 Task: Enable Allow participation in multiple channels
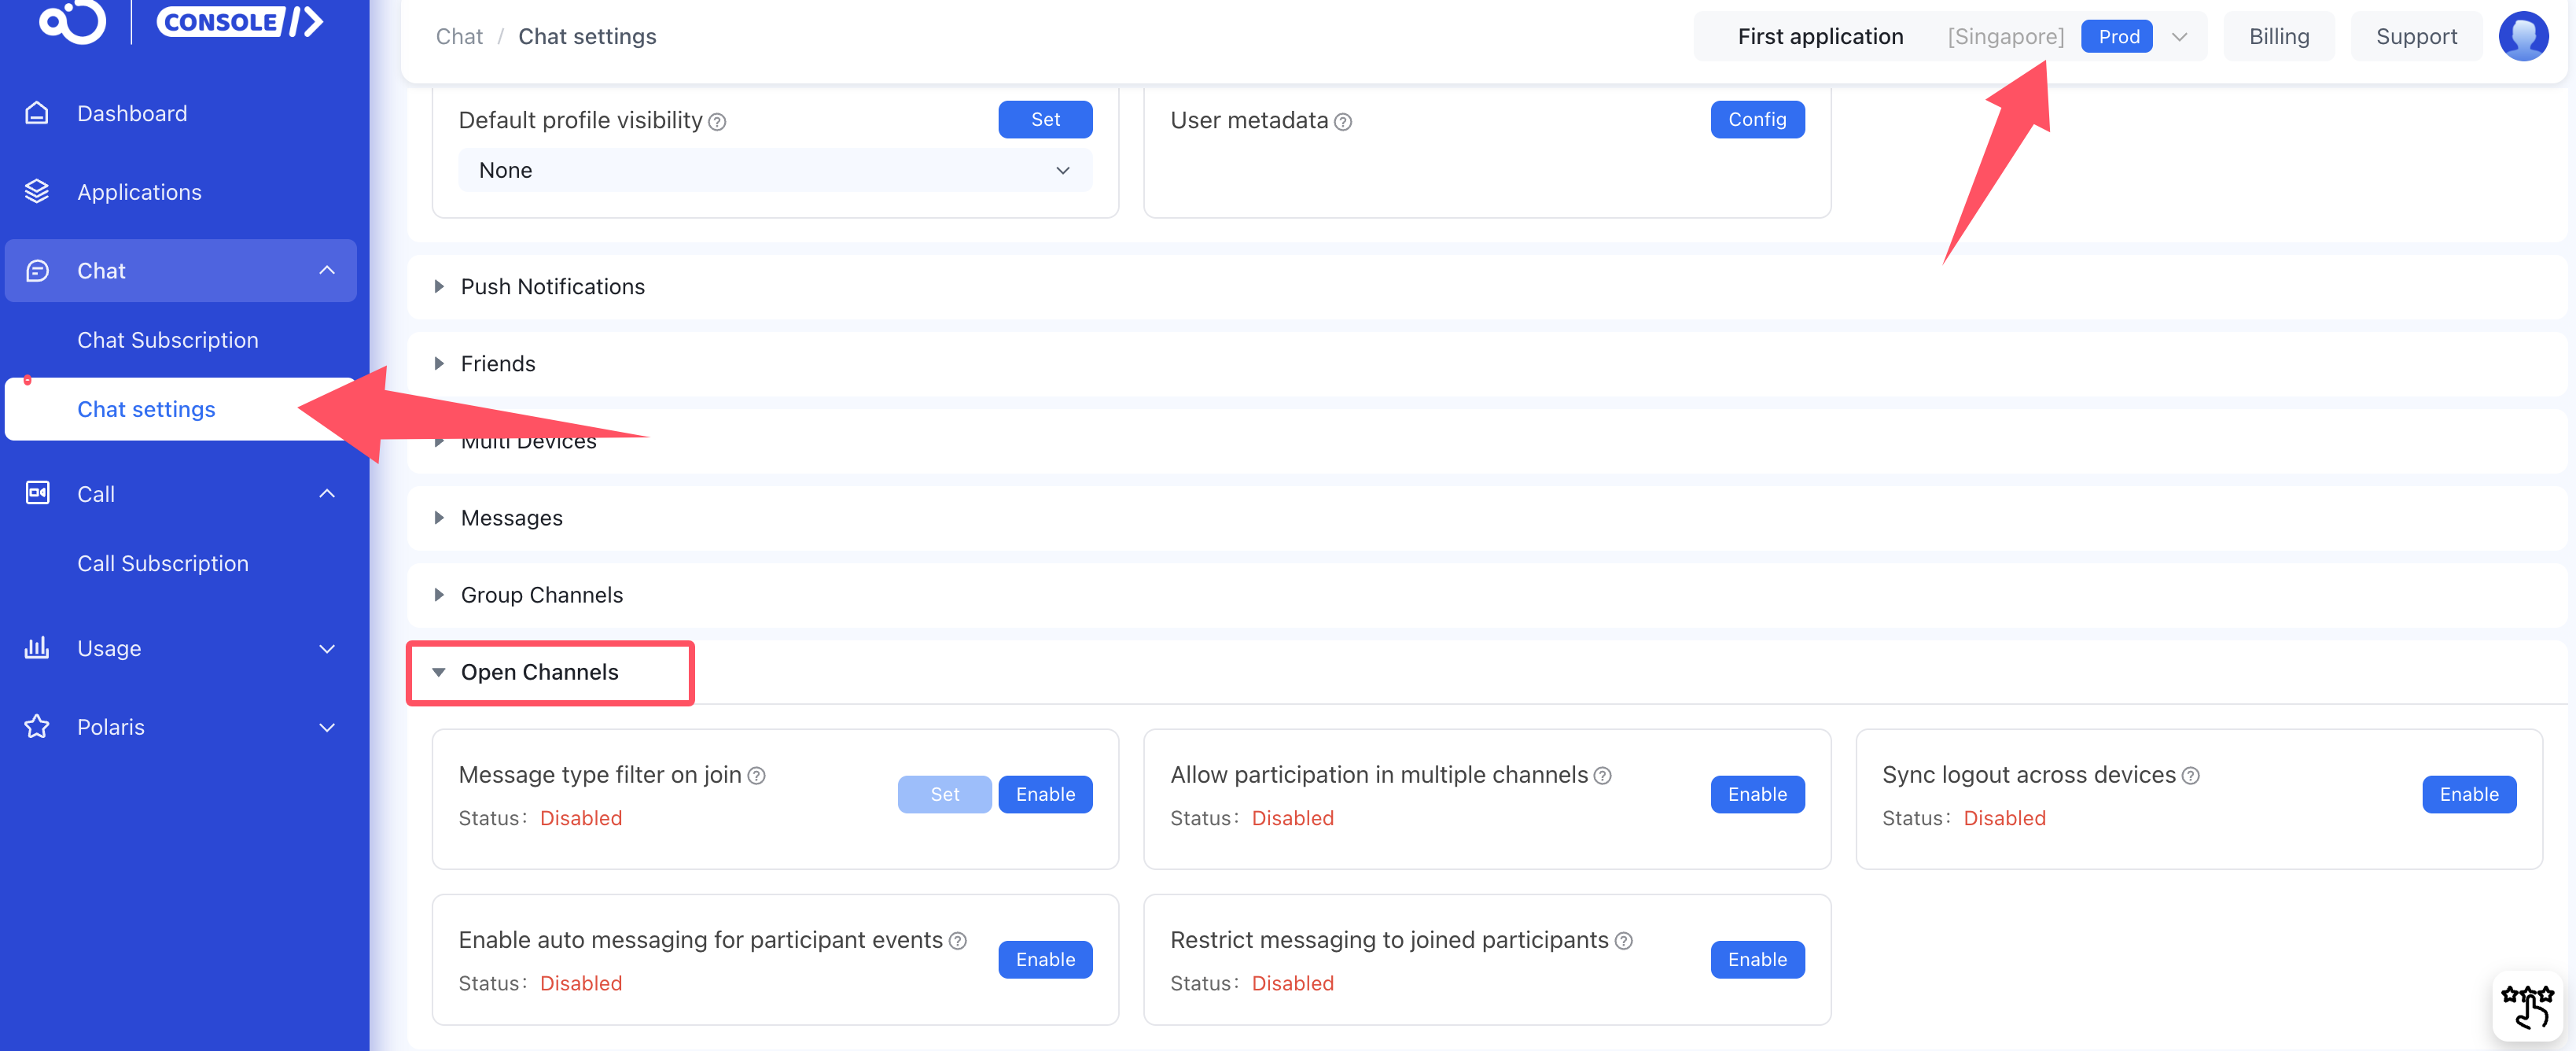click(1756, 794)
